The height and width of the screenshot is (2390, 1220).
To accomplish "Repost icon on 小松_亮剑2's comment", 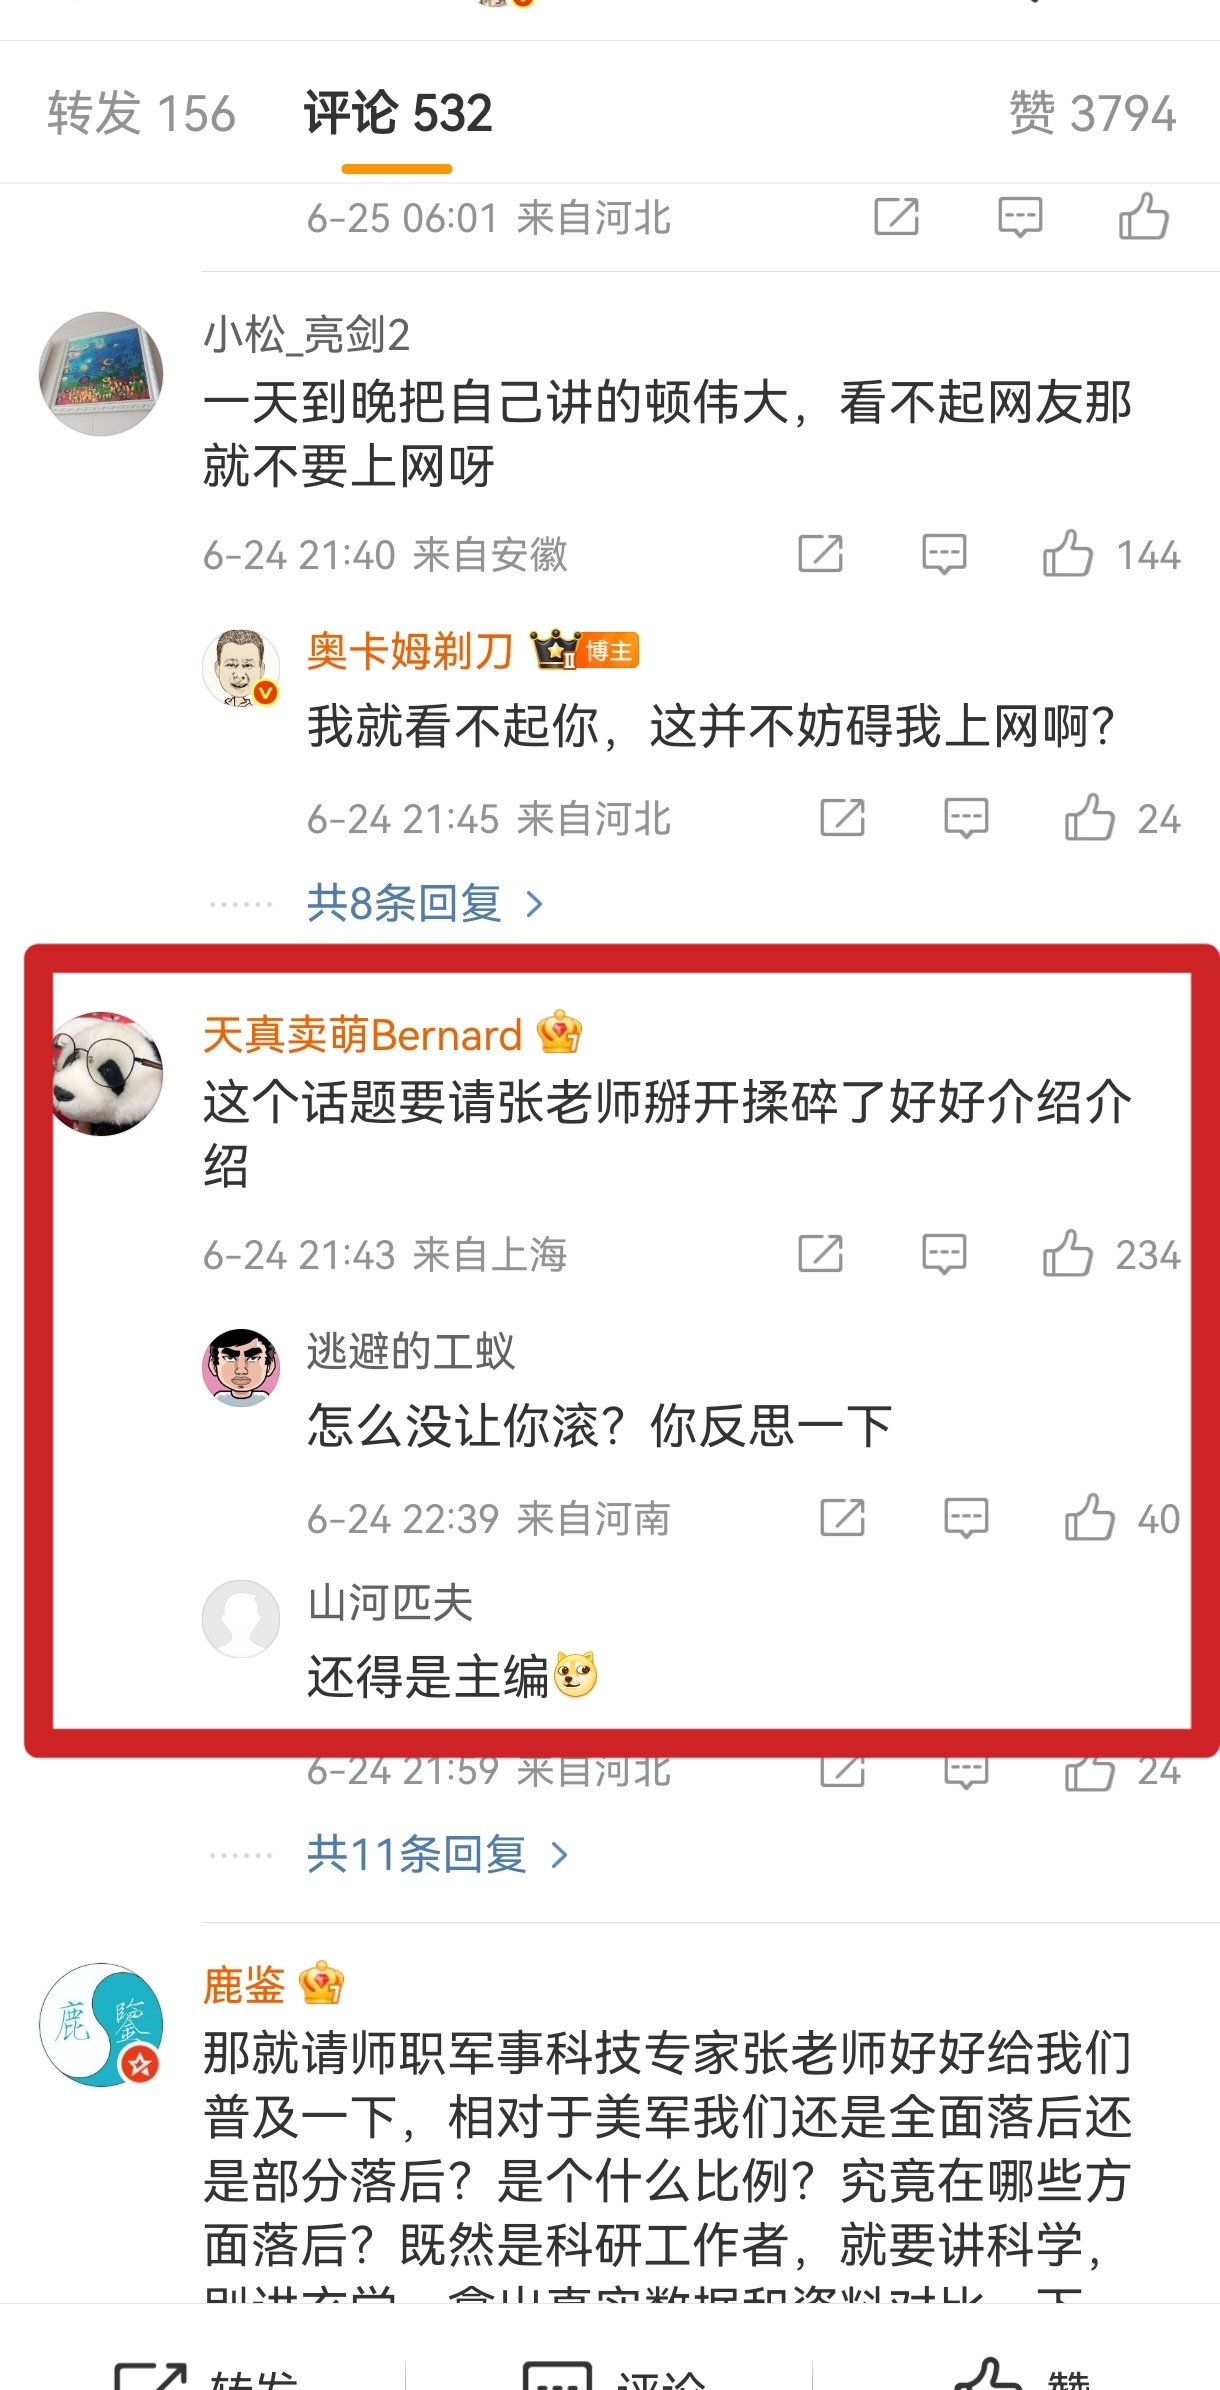I will pyautogui.click(x=820, y=554).
